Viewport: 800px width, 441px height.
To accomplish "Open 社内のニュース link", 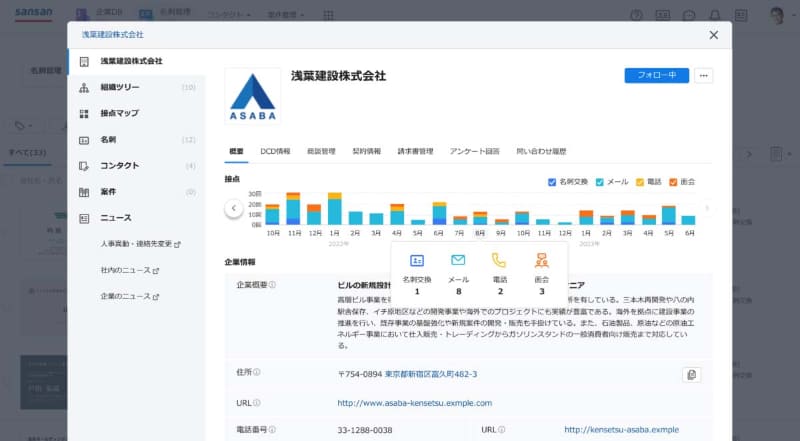I will (x=130, y=271).
